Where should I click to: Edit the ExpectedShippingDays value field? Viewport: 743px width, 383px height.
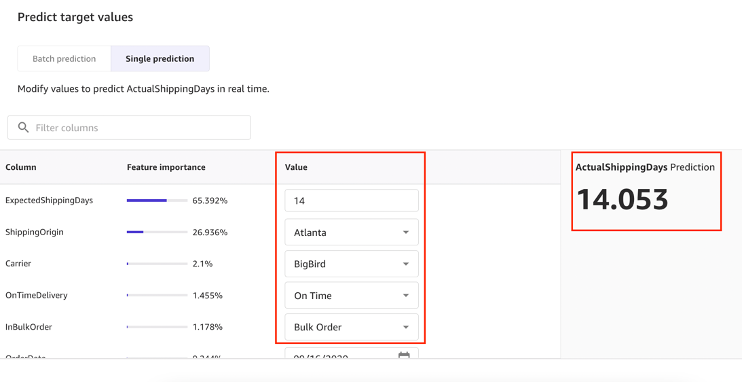click(352, 201)
